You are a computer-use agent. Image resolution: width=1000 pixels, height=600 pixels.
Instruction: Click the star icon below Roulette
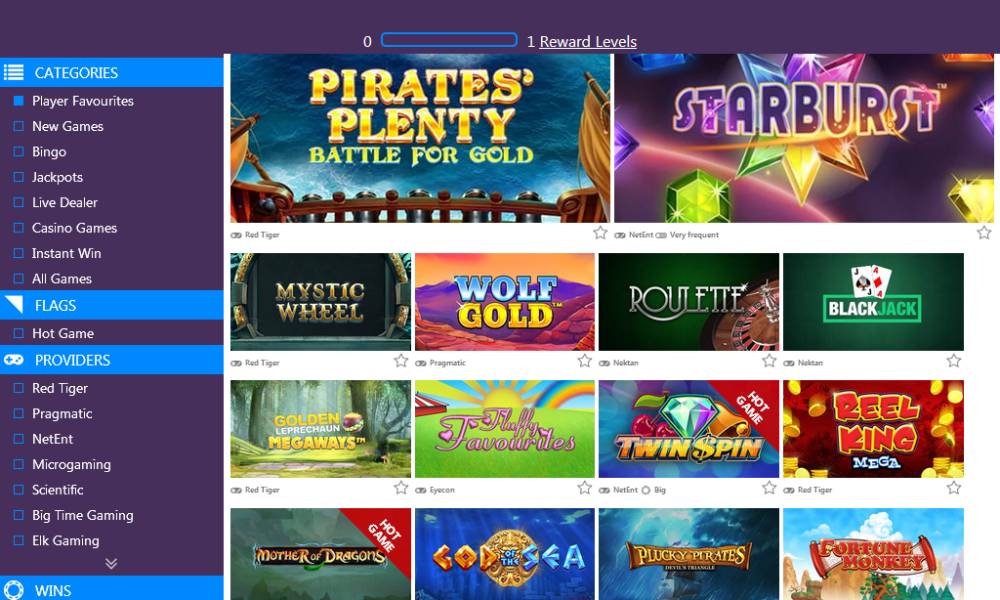click(769, 361)
